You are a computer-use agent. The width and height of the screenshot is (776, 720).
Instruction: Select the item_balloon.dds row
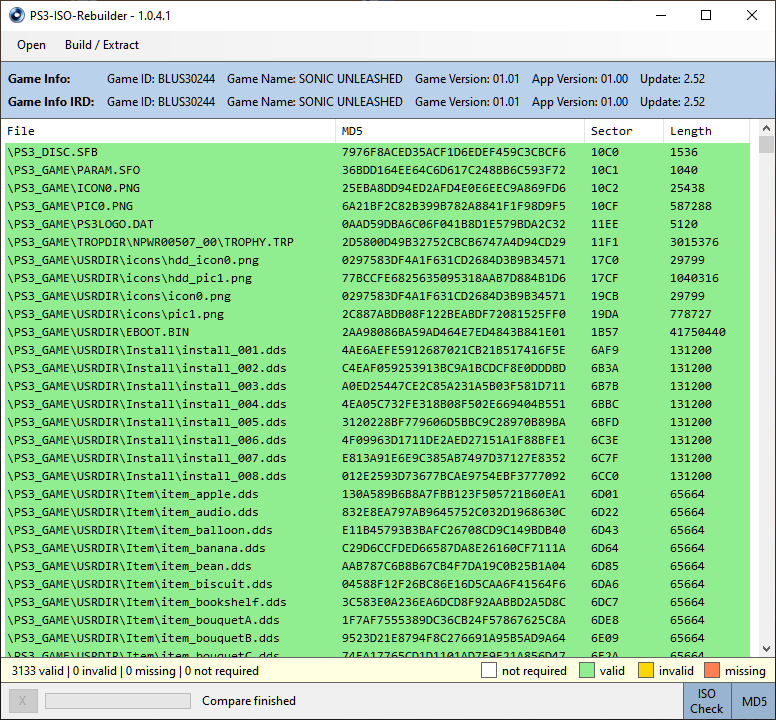(x=377, y=530)
